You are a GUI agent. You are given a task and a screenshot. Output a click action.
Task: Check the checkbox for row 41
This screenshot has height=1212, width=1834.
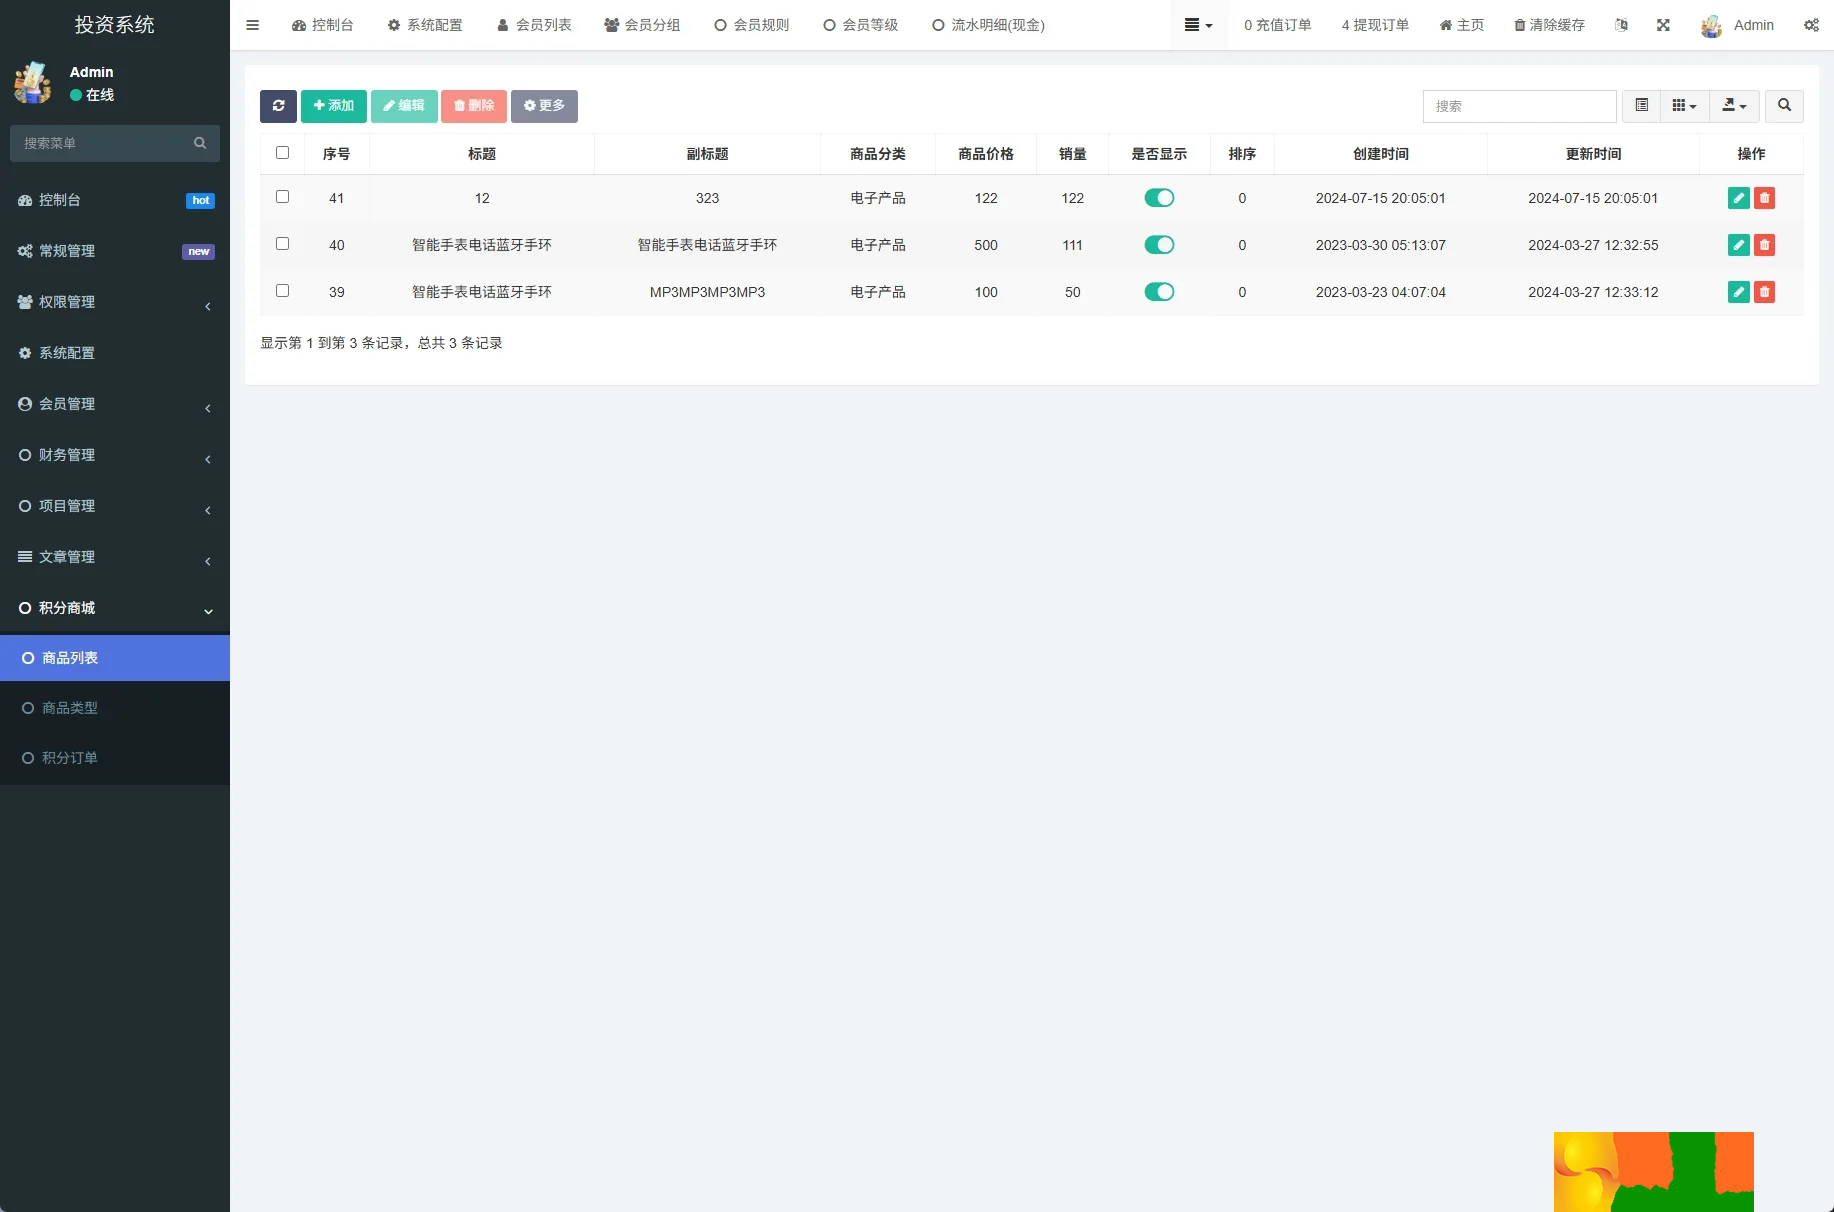coord(282,197)
